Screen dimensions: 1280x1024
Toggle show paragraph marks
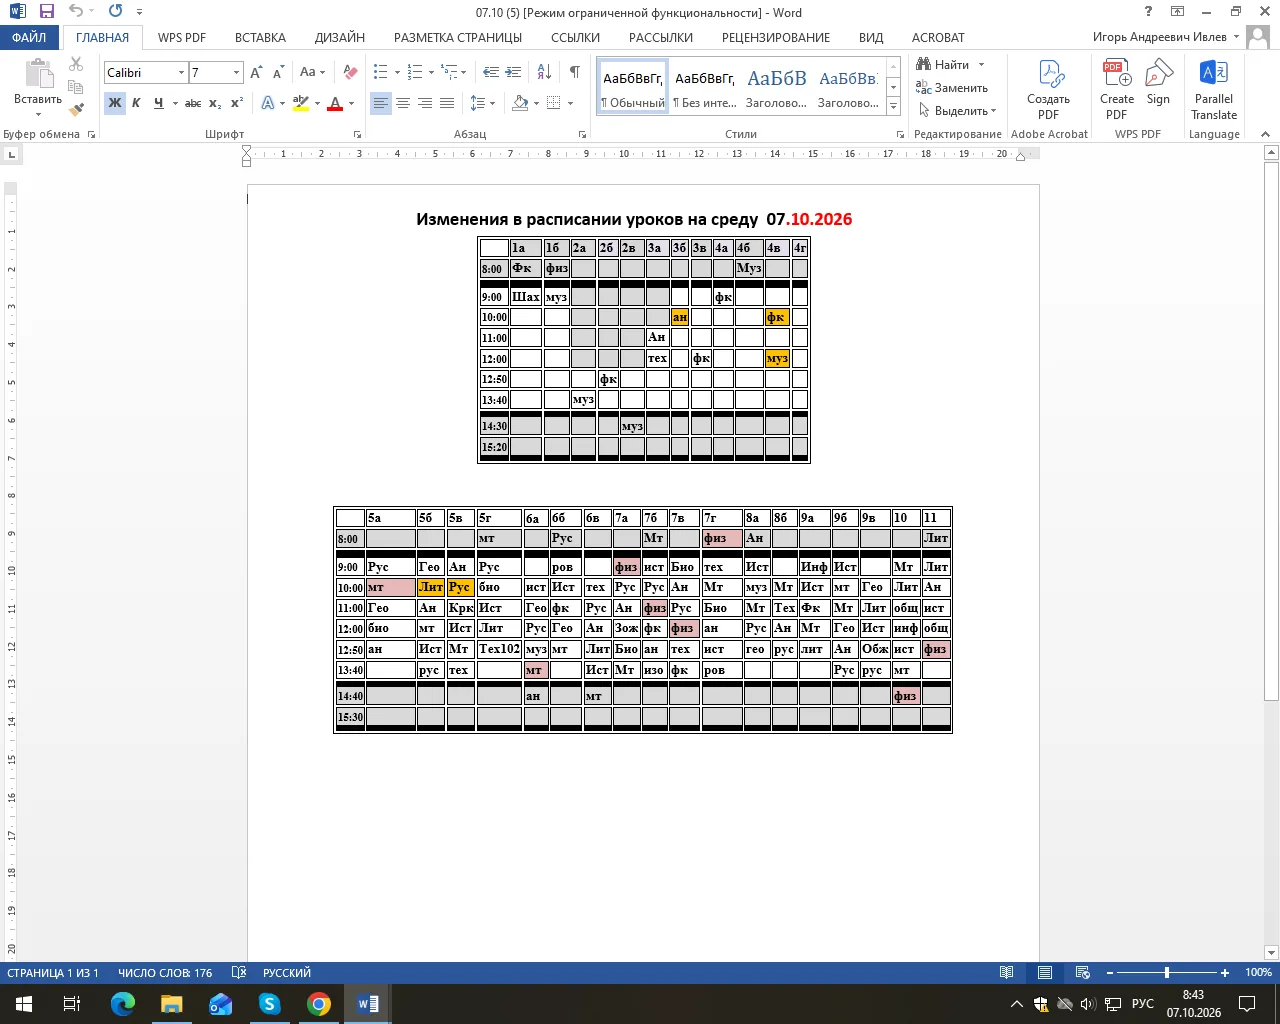click(x=574, y=72)
